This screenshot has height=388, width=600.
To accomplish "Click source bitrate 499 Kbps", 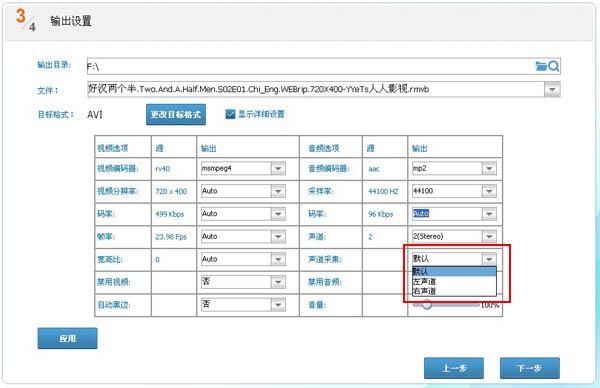I will click(170, 214).
